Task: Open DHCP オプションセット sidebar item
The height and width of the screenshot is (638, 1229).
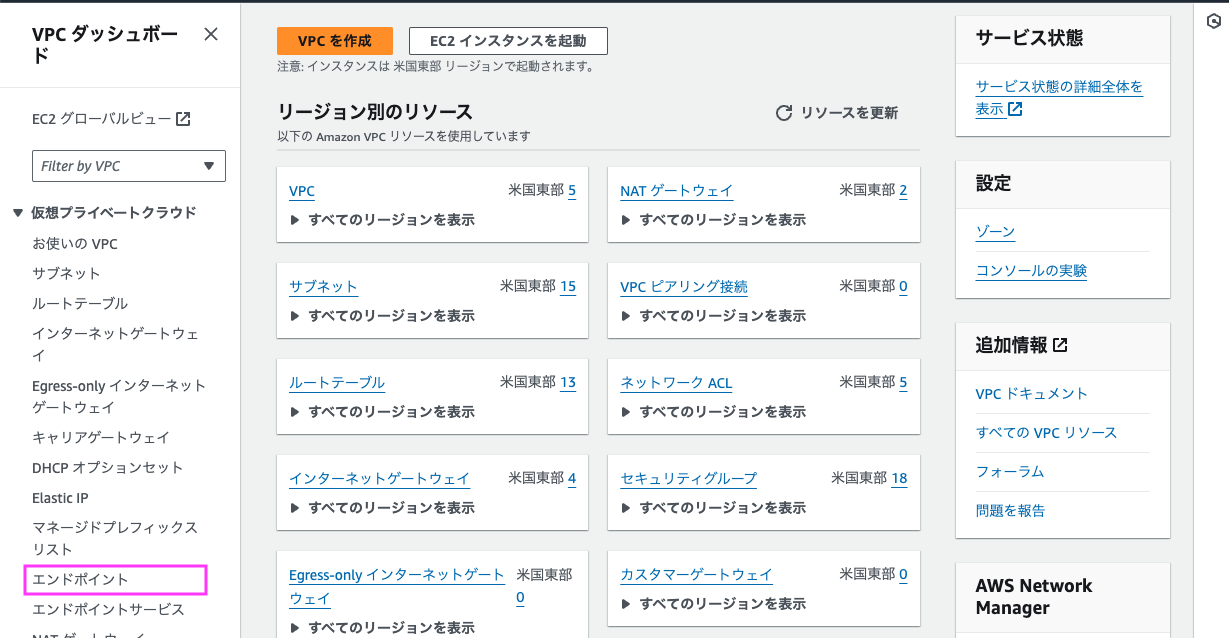Action: (x=108, y=467)
